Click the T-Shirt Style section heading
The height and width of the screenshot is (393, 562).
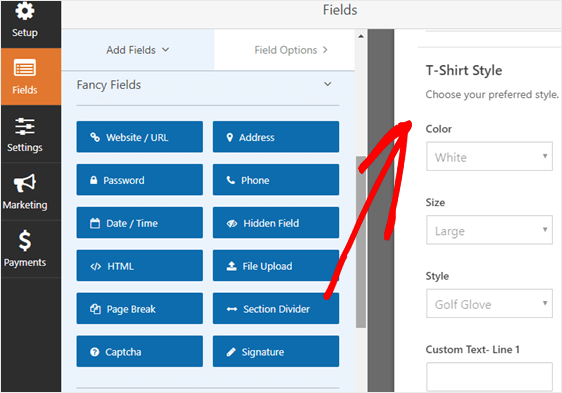coord(464,70)
